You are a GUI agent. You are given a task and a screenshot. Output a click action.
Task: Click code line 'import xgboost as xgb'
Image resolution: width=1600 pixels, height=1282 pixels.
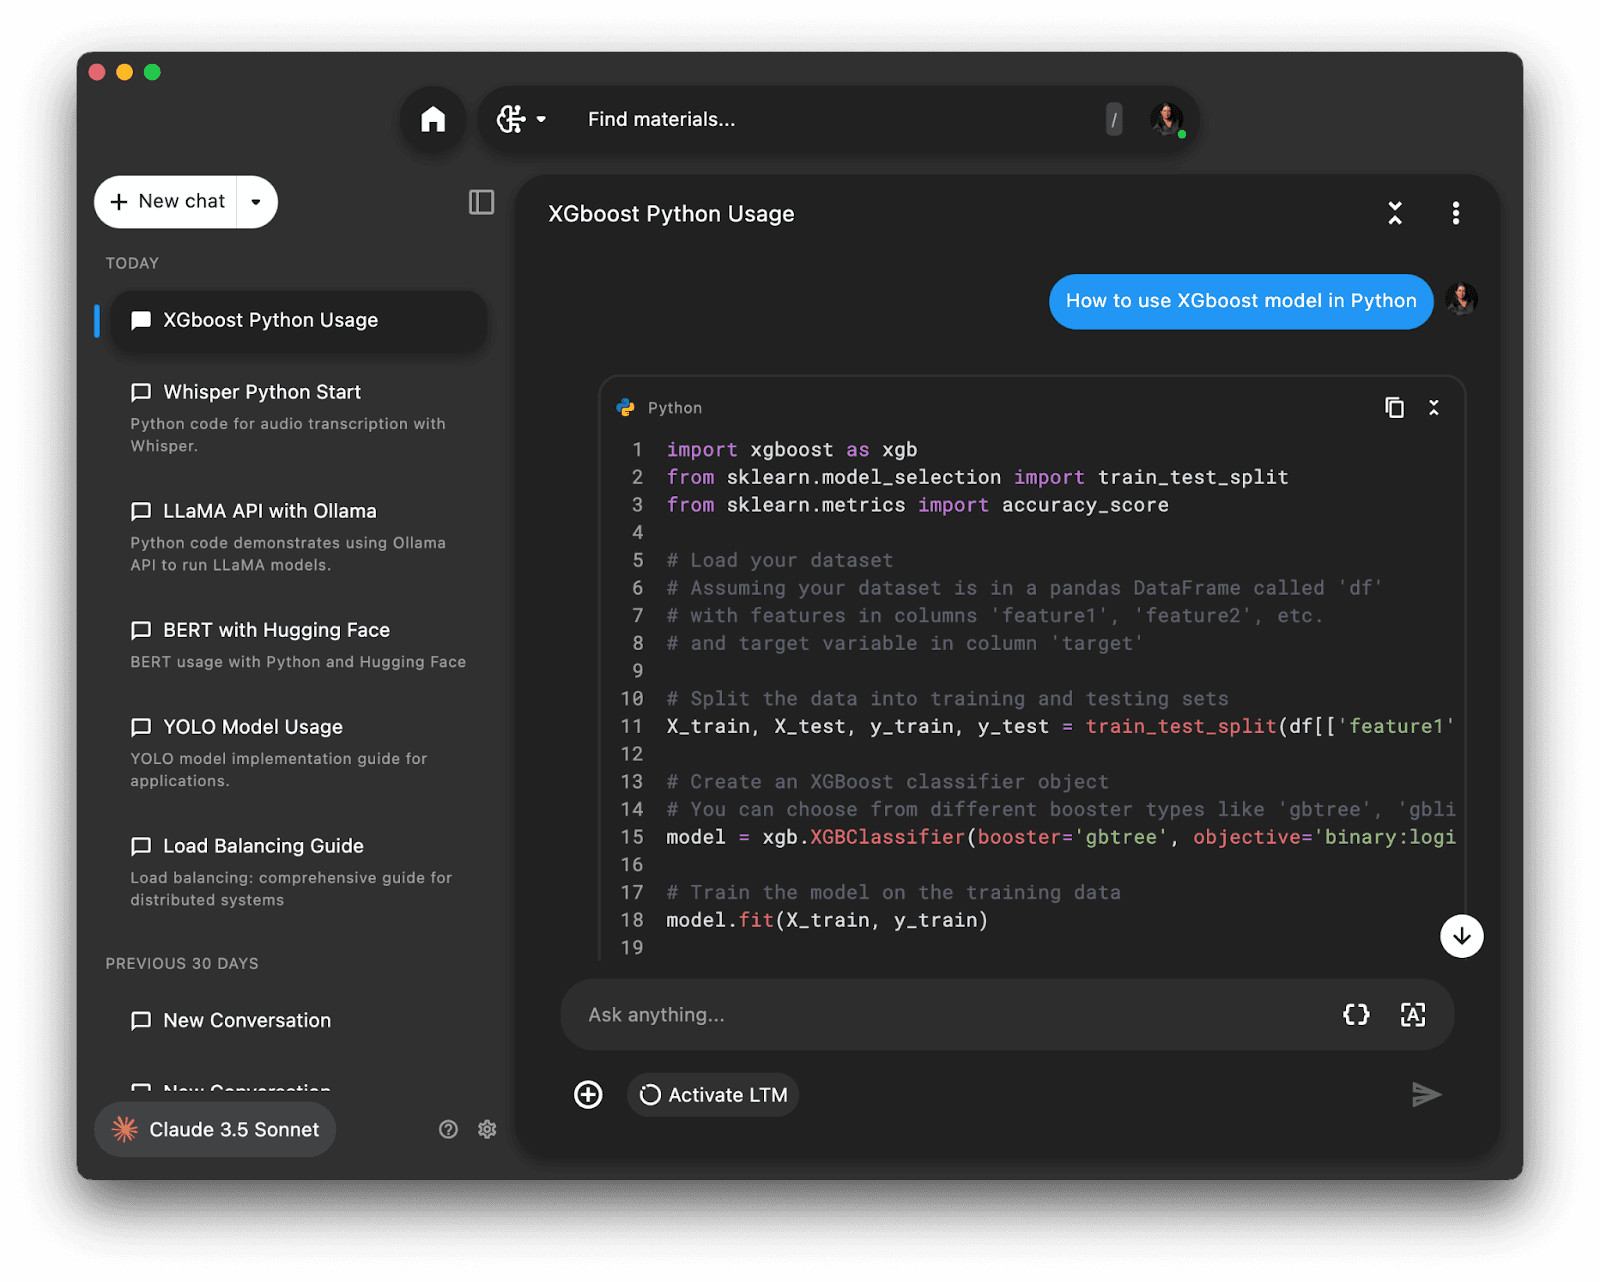(792, 450)
